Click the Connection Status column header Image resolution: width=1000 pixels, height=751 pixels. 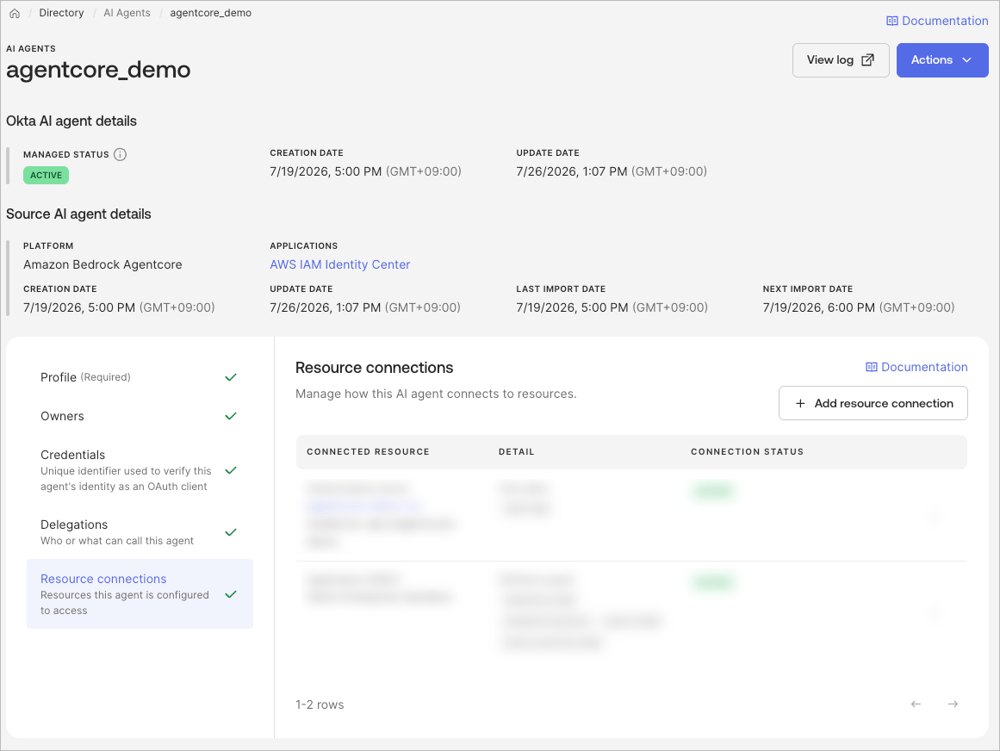(747, 452)
